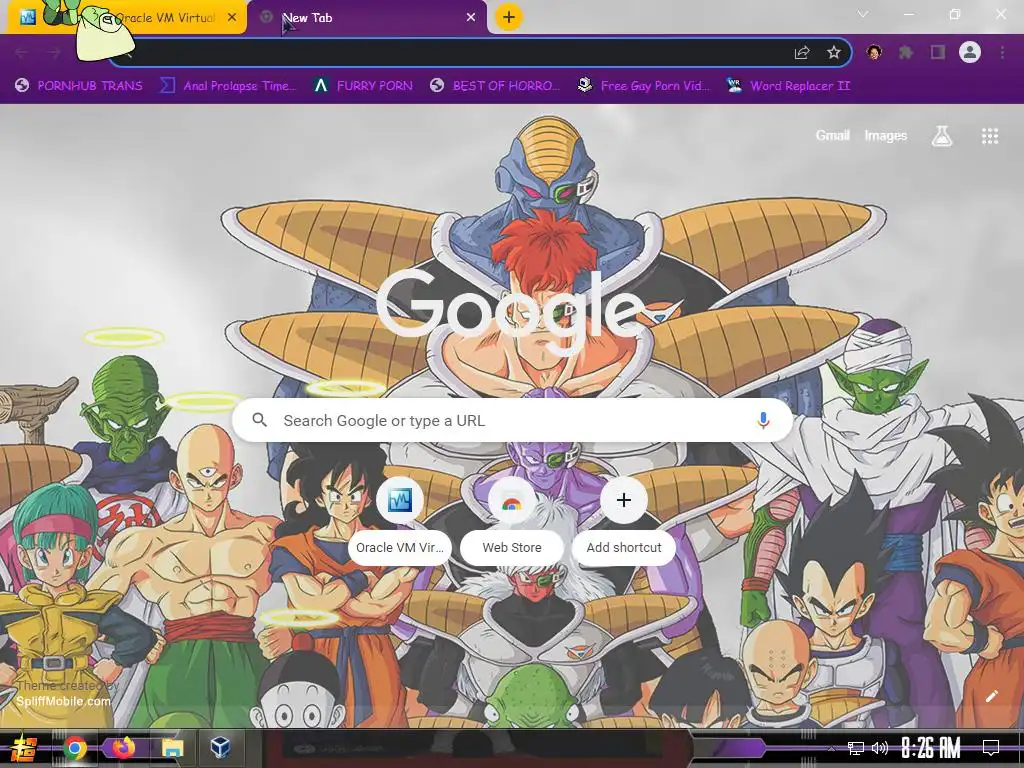The image size is (1024, 768).
Task: Open the Web Store shortcut
Action: click(512, 520)
